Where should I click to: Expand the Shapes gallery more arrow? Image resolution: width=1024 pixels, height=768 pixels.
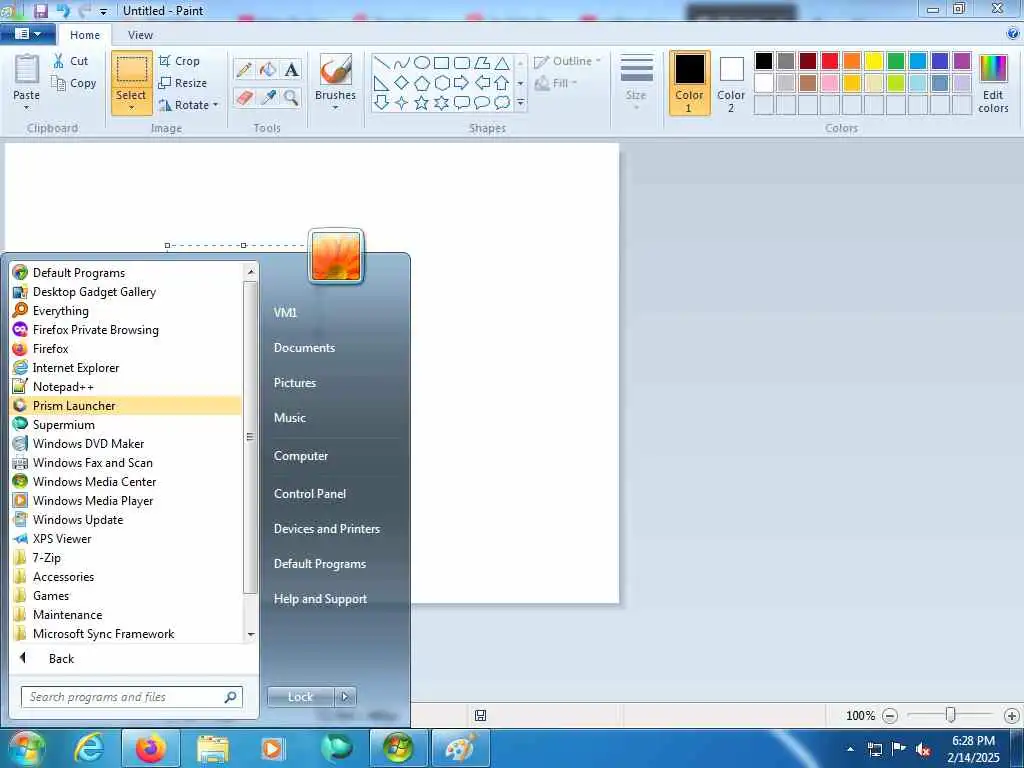pos(520,103)
